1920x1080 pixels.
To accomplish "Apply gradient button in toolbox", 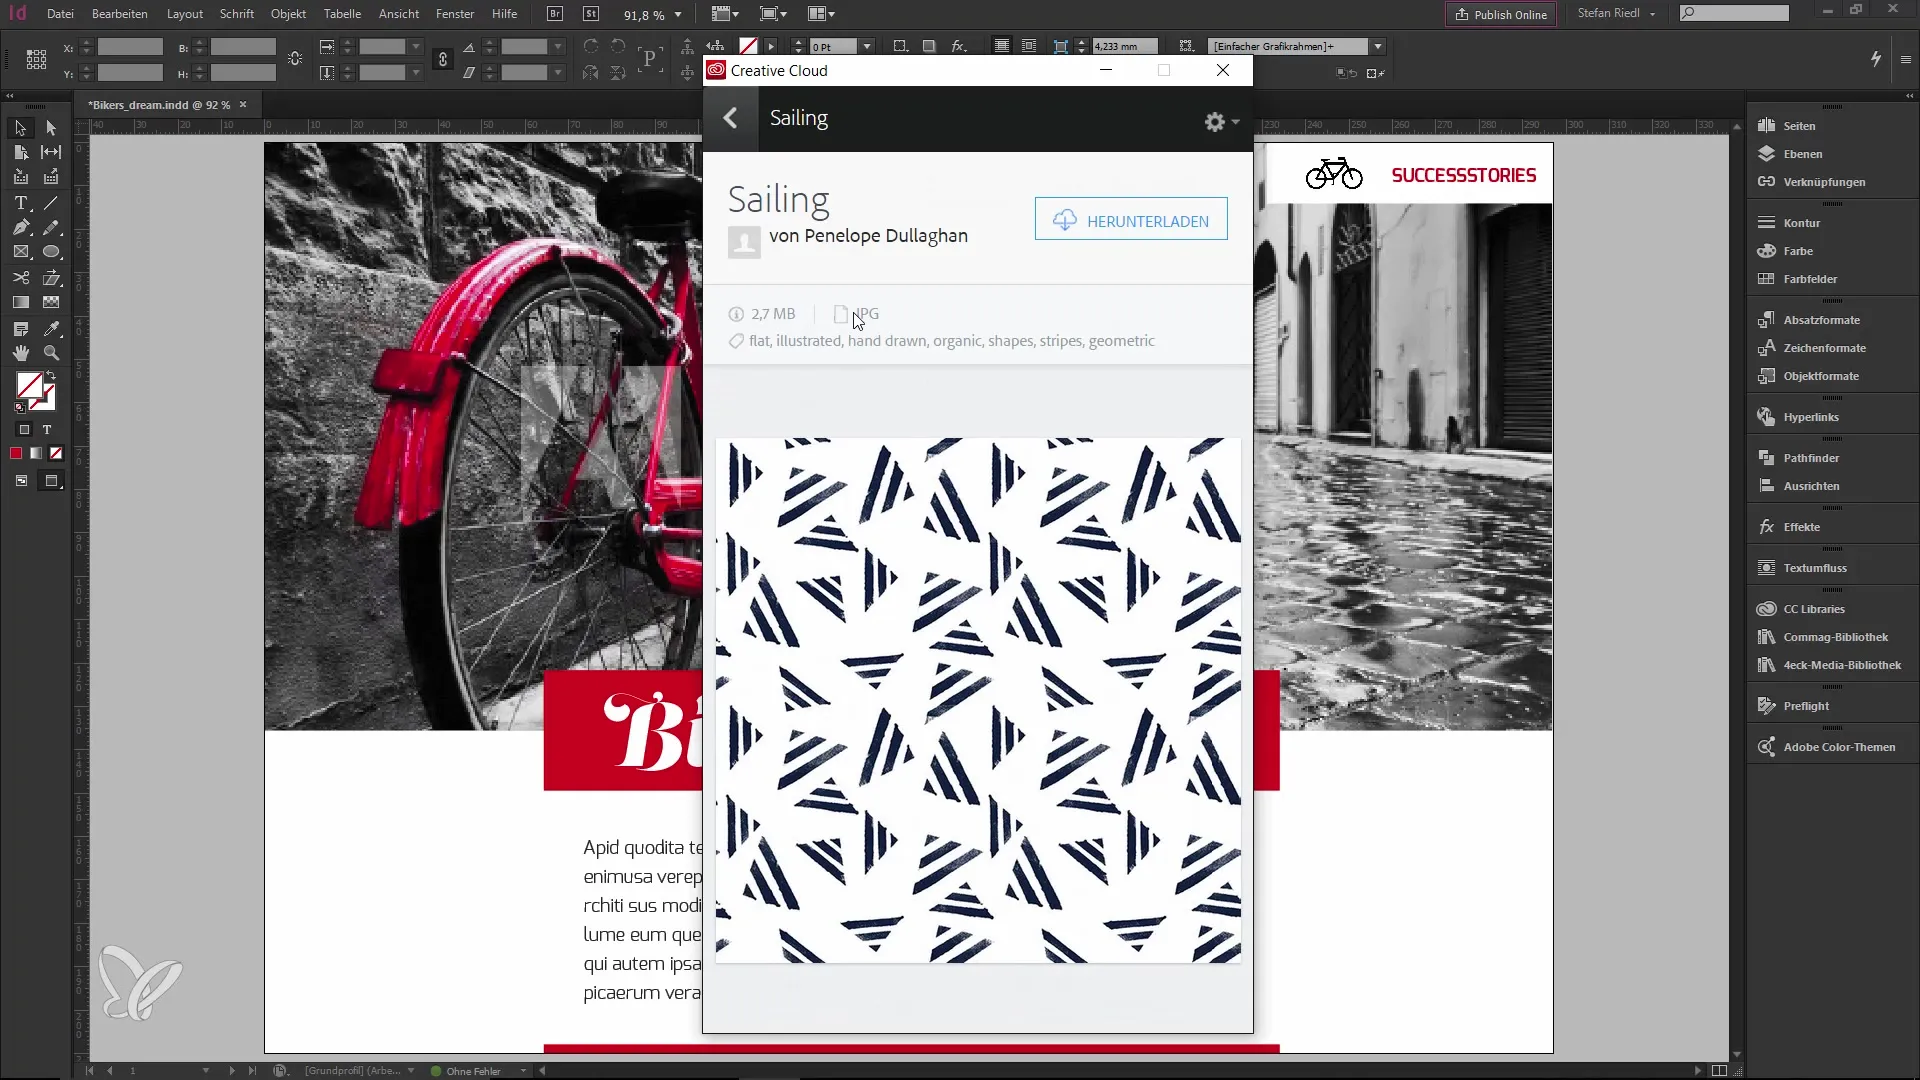I will click(36, 454).
